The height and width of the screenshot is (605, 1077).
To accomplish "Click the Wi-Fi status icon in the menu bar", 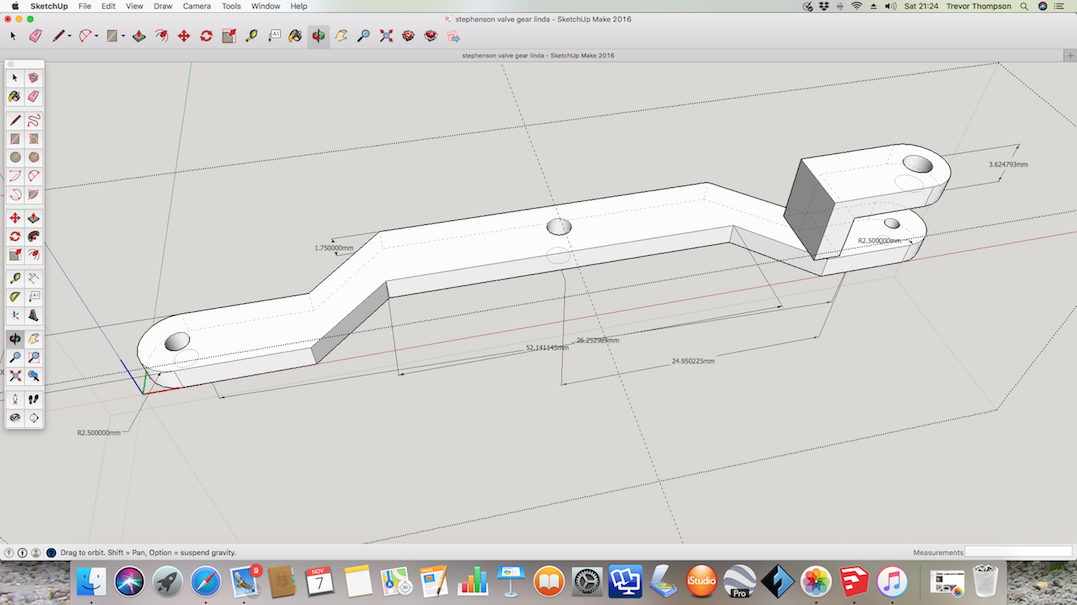I will click(x=857, y=6).
